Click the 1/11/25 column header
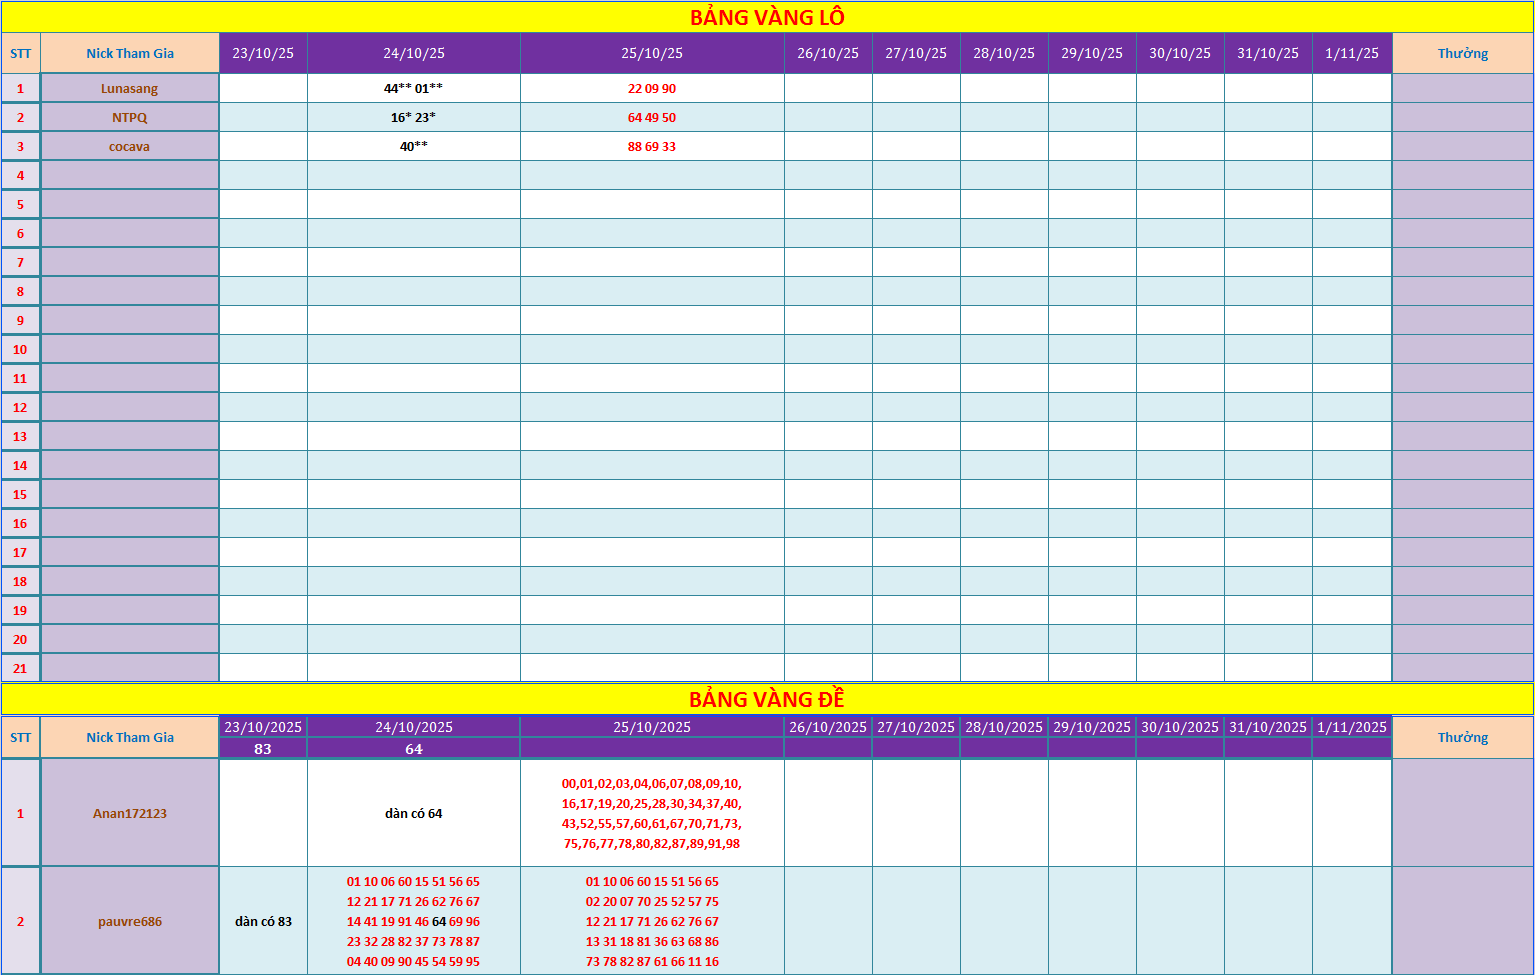The width and height of the screenshot is (1535, 975). pyautogui.click(x=1352, y=54)
